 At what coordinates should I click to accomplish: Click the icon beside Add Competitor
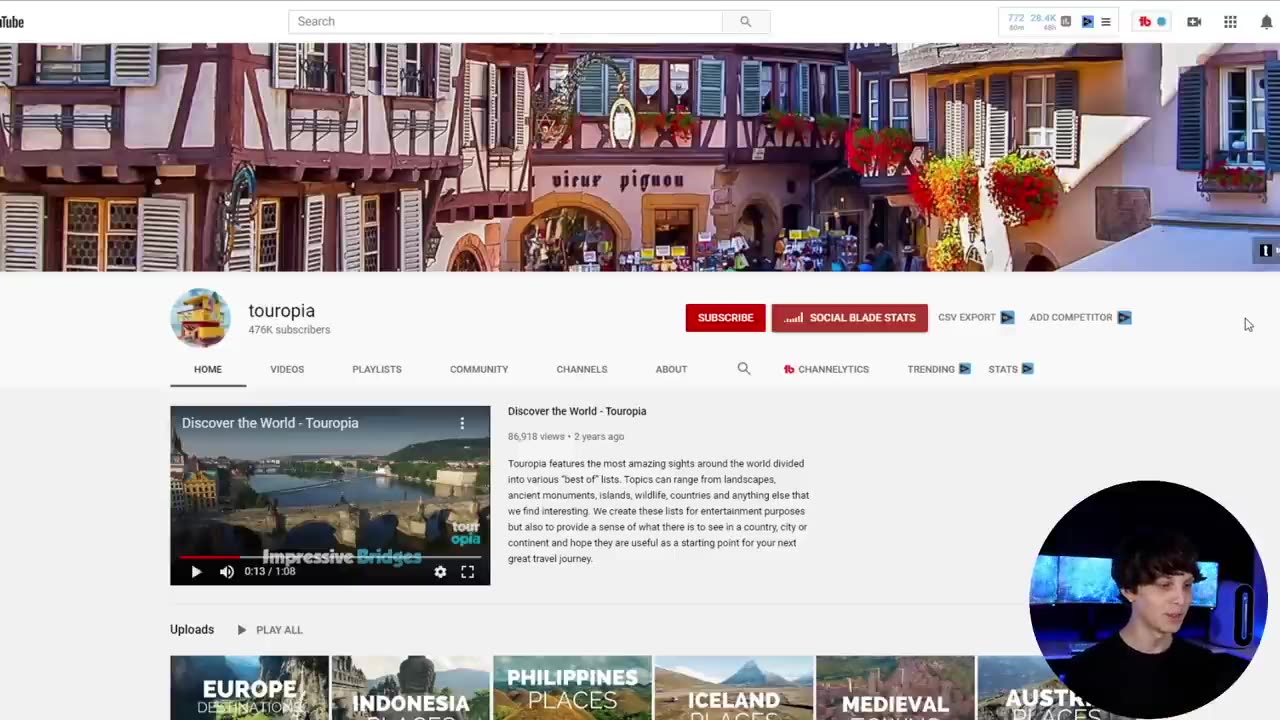(1124, 317)
